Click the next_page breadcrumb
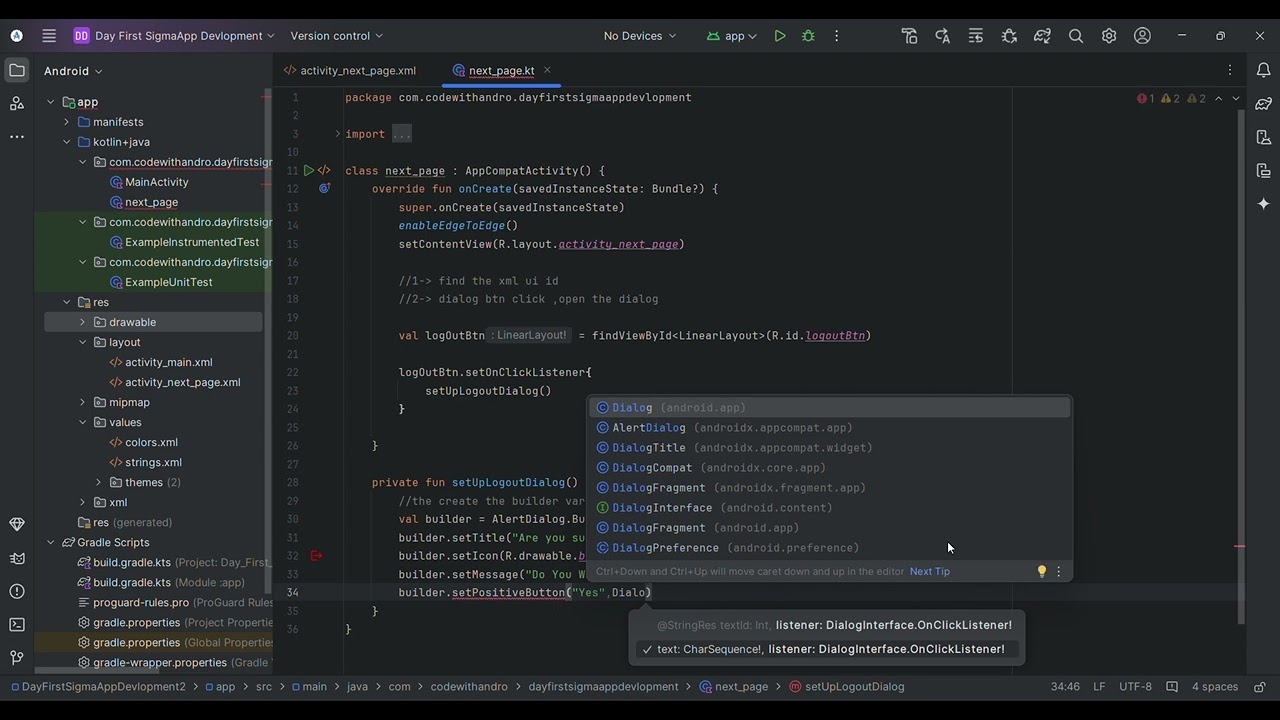1280x720 pixels. pos(734,687)
